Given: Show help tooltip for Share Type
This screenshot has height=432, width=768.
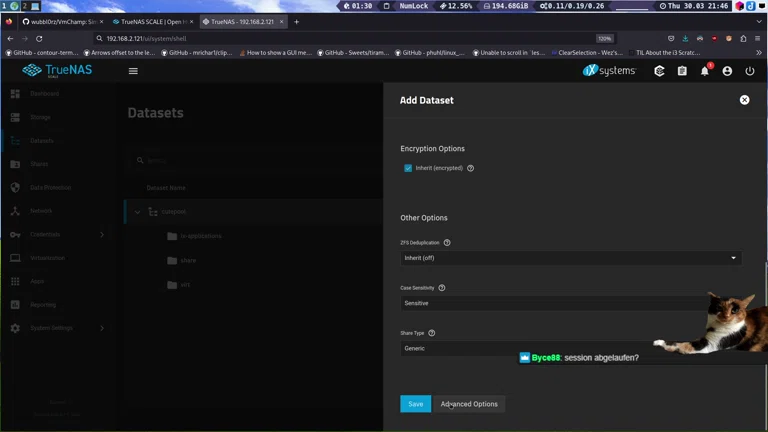Looking at the screenshot, I should 432,333.
